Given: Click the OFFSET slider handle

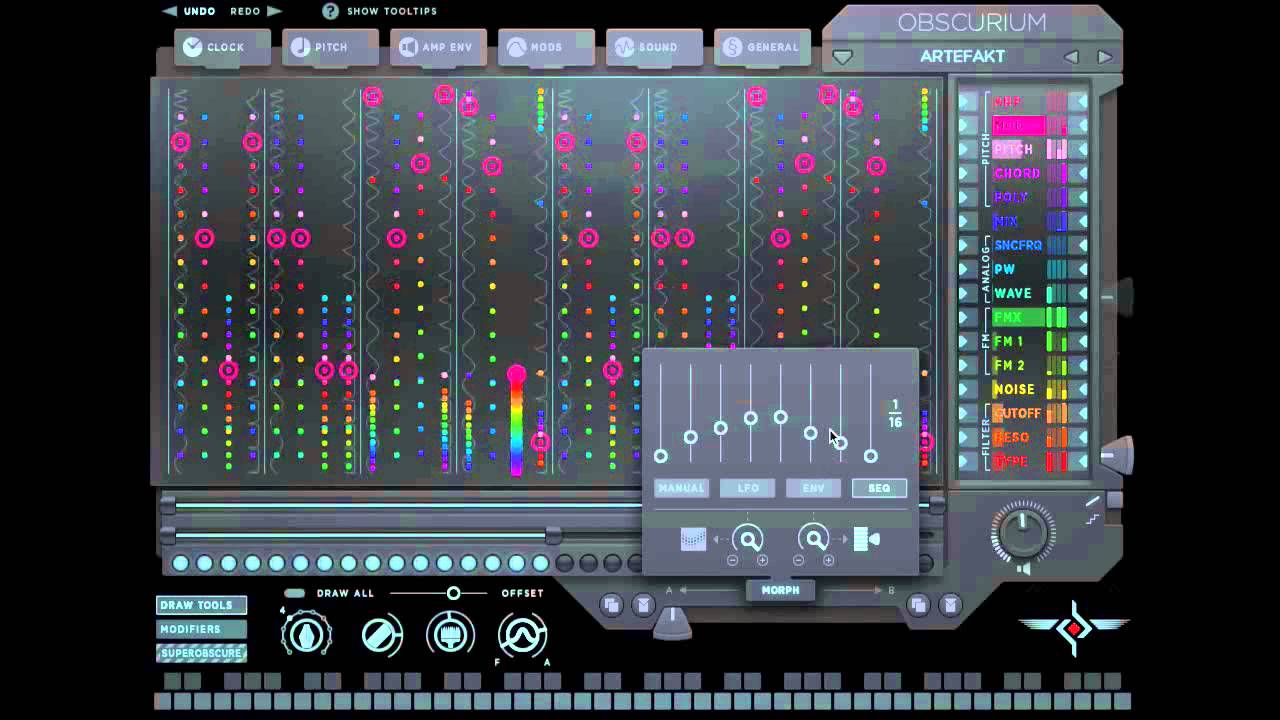Looking at the screenshot, I should pyautogui.click(x=453, y=593).
